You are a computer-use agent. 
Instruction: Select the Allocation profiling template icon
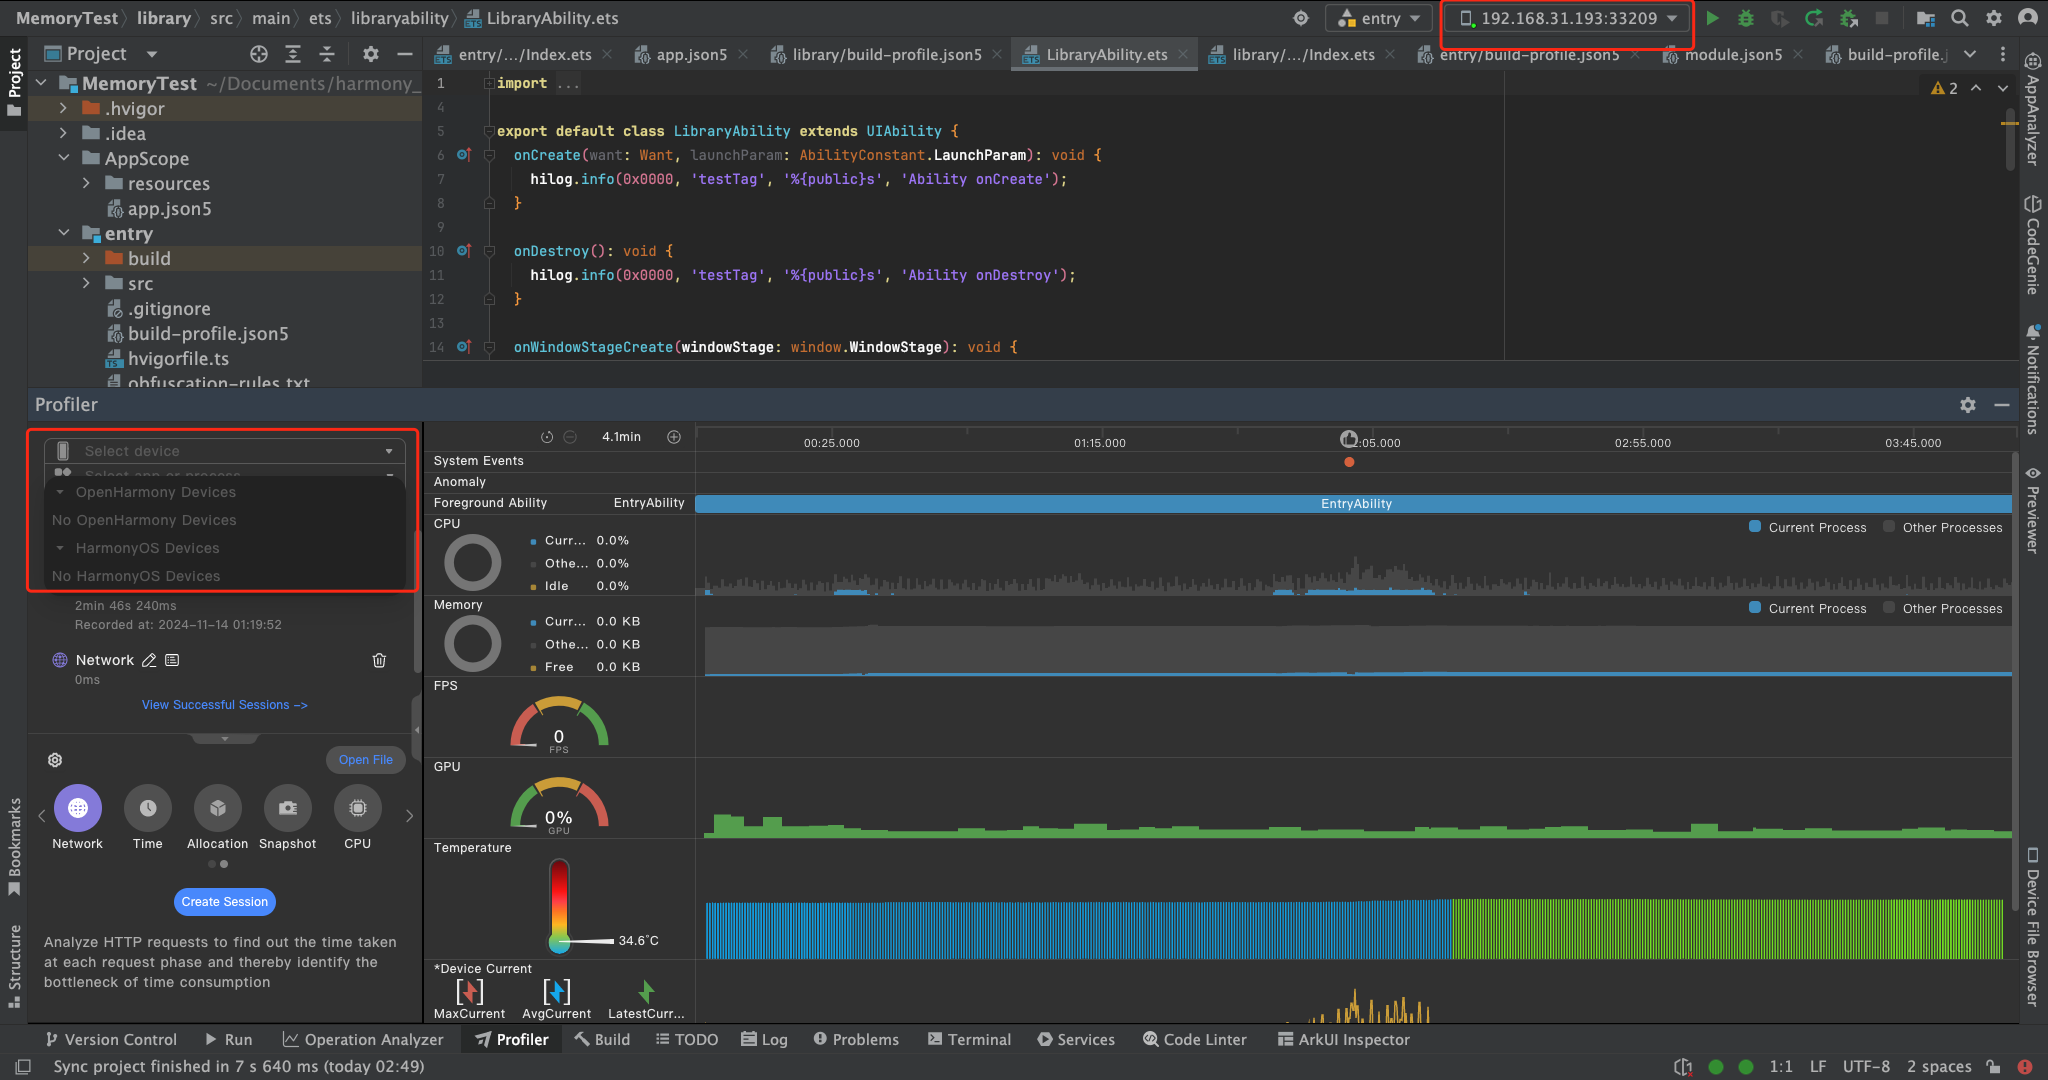click(x=218, y=808)
